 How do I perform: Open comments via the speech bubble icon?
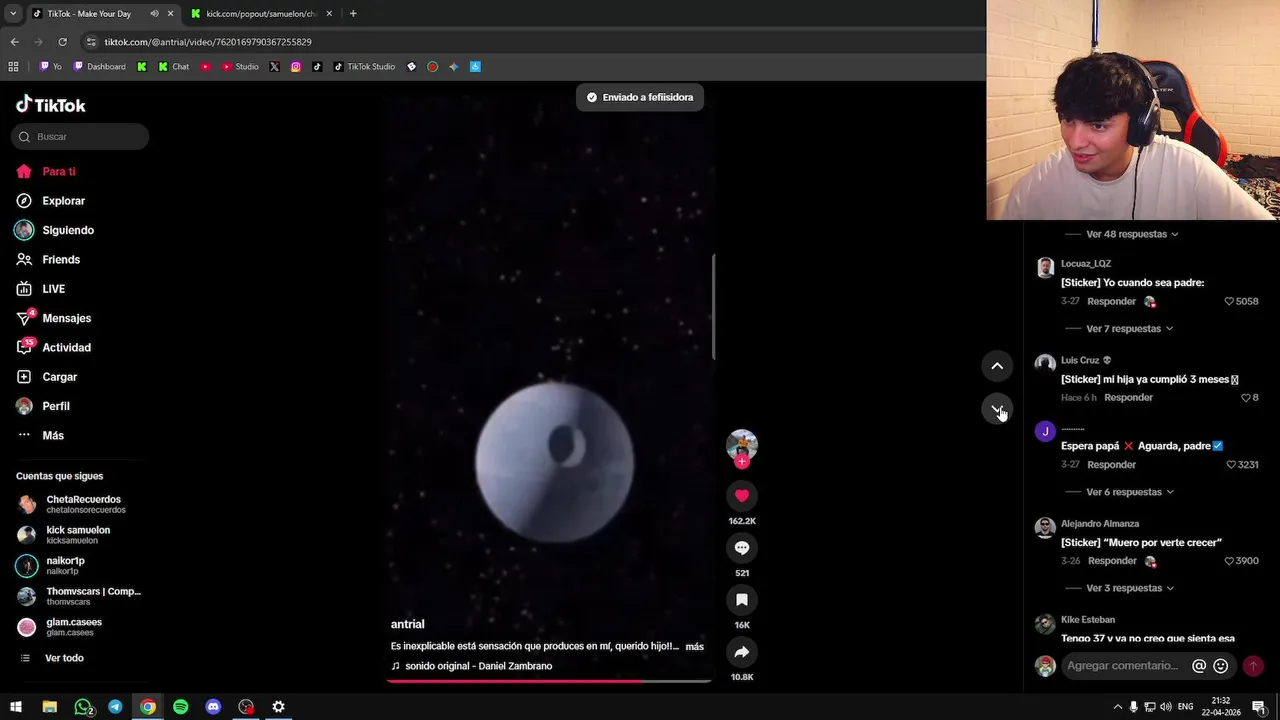[742, 548]
